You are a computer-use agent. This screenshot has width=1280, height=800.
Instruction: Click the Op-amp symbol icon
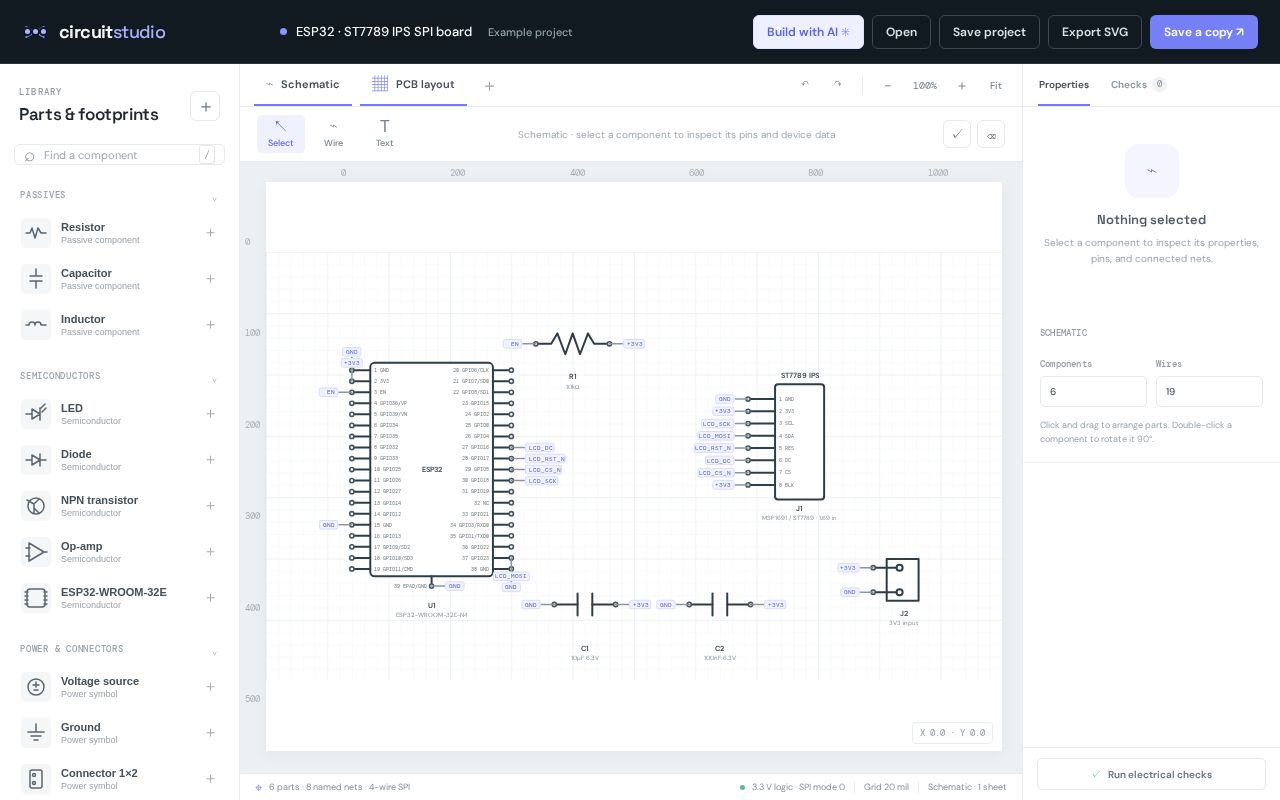point(36,552)
